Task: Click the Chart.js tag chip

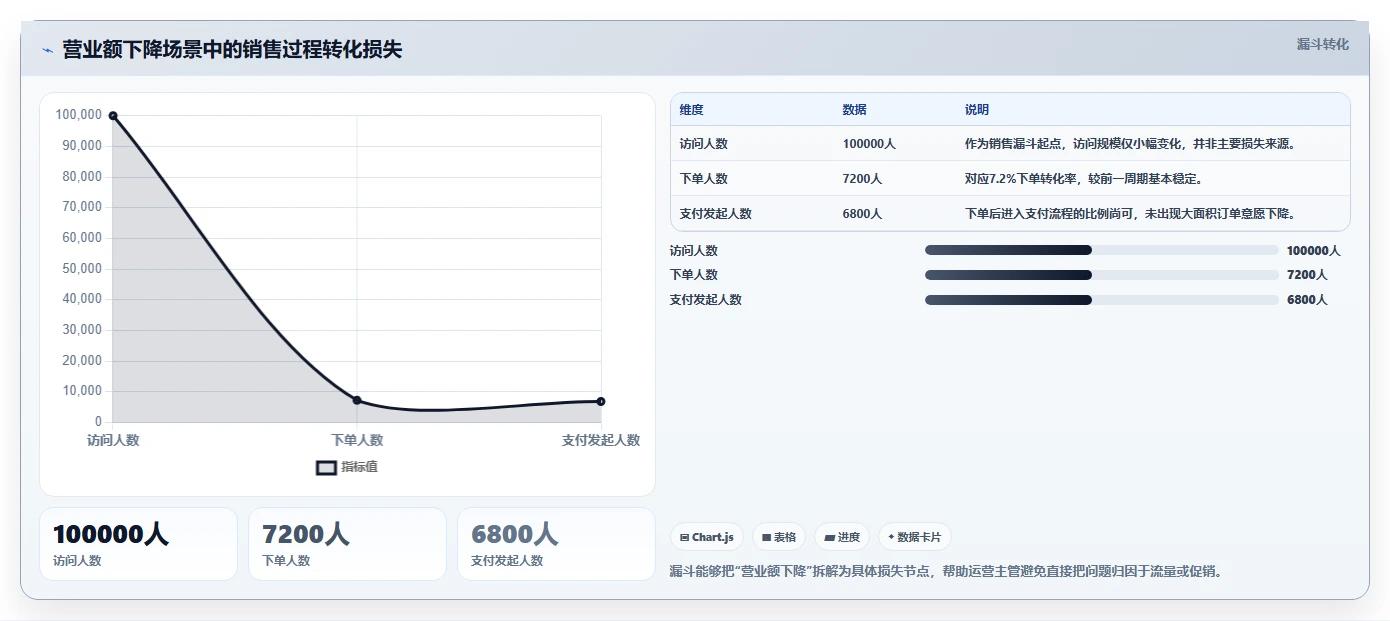Action: 707,537
